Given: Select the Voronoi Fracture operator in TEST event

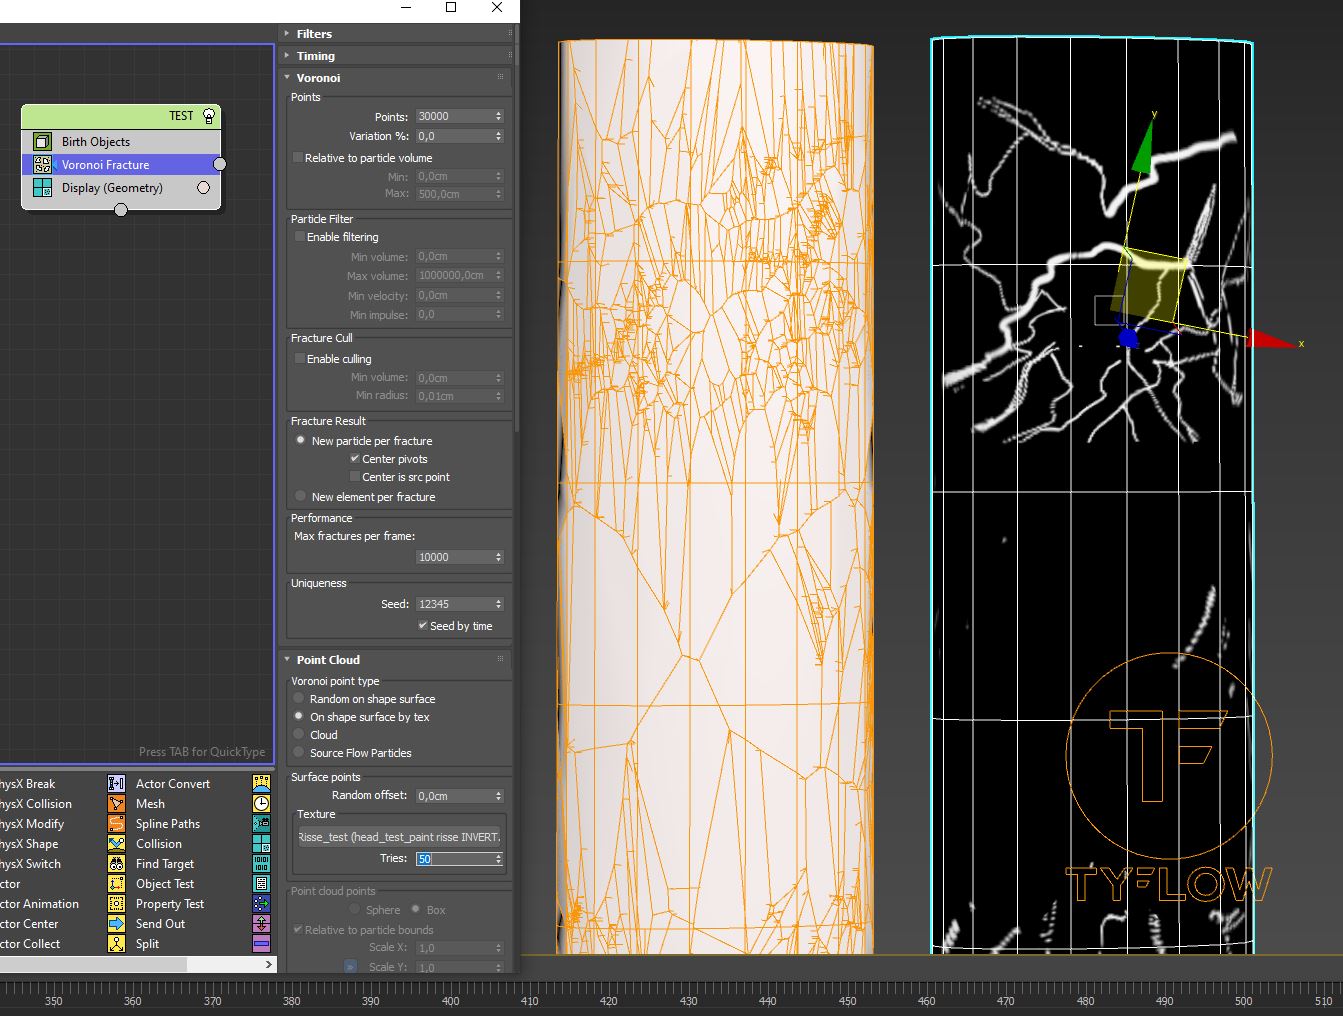Looking at the screenshot, I should click(105, 165).
